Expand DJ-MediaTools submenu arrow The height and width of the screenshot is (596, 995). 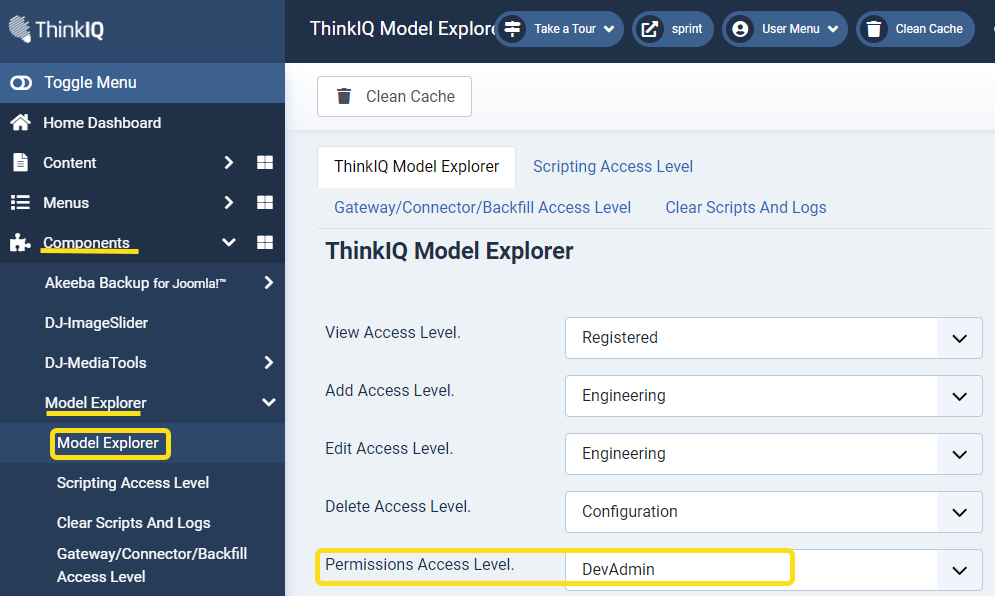(268, 362)
